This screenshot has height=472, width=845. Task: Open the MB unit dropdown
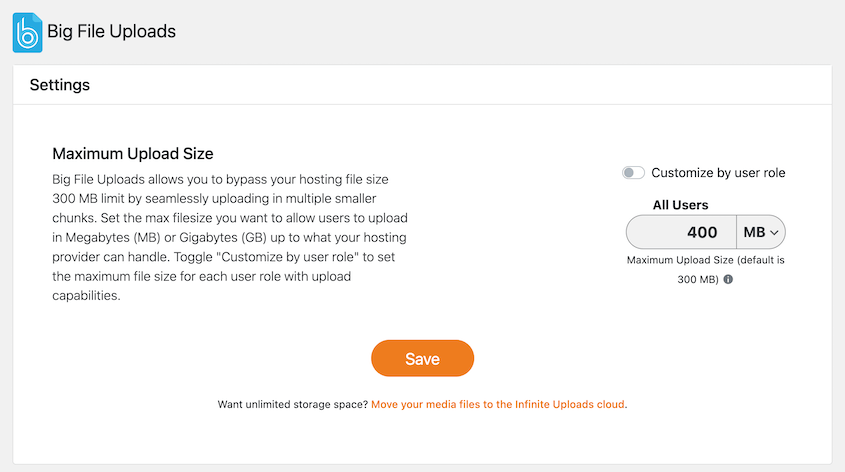coord(760,233)
